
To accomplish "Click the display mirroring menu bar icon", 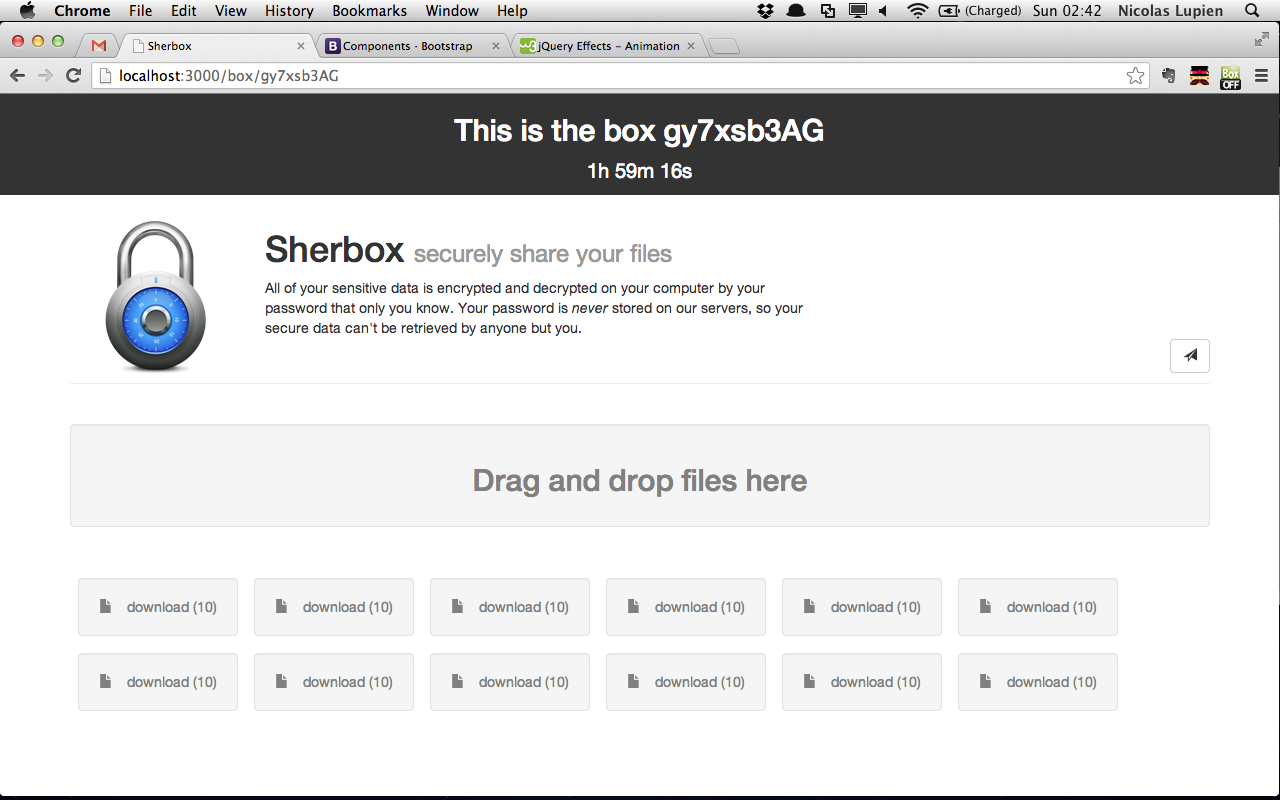I will point(858,11).
